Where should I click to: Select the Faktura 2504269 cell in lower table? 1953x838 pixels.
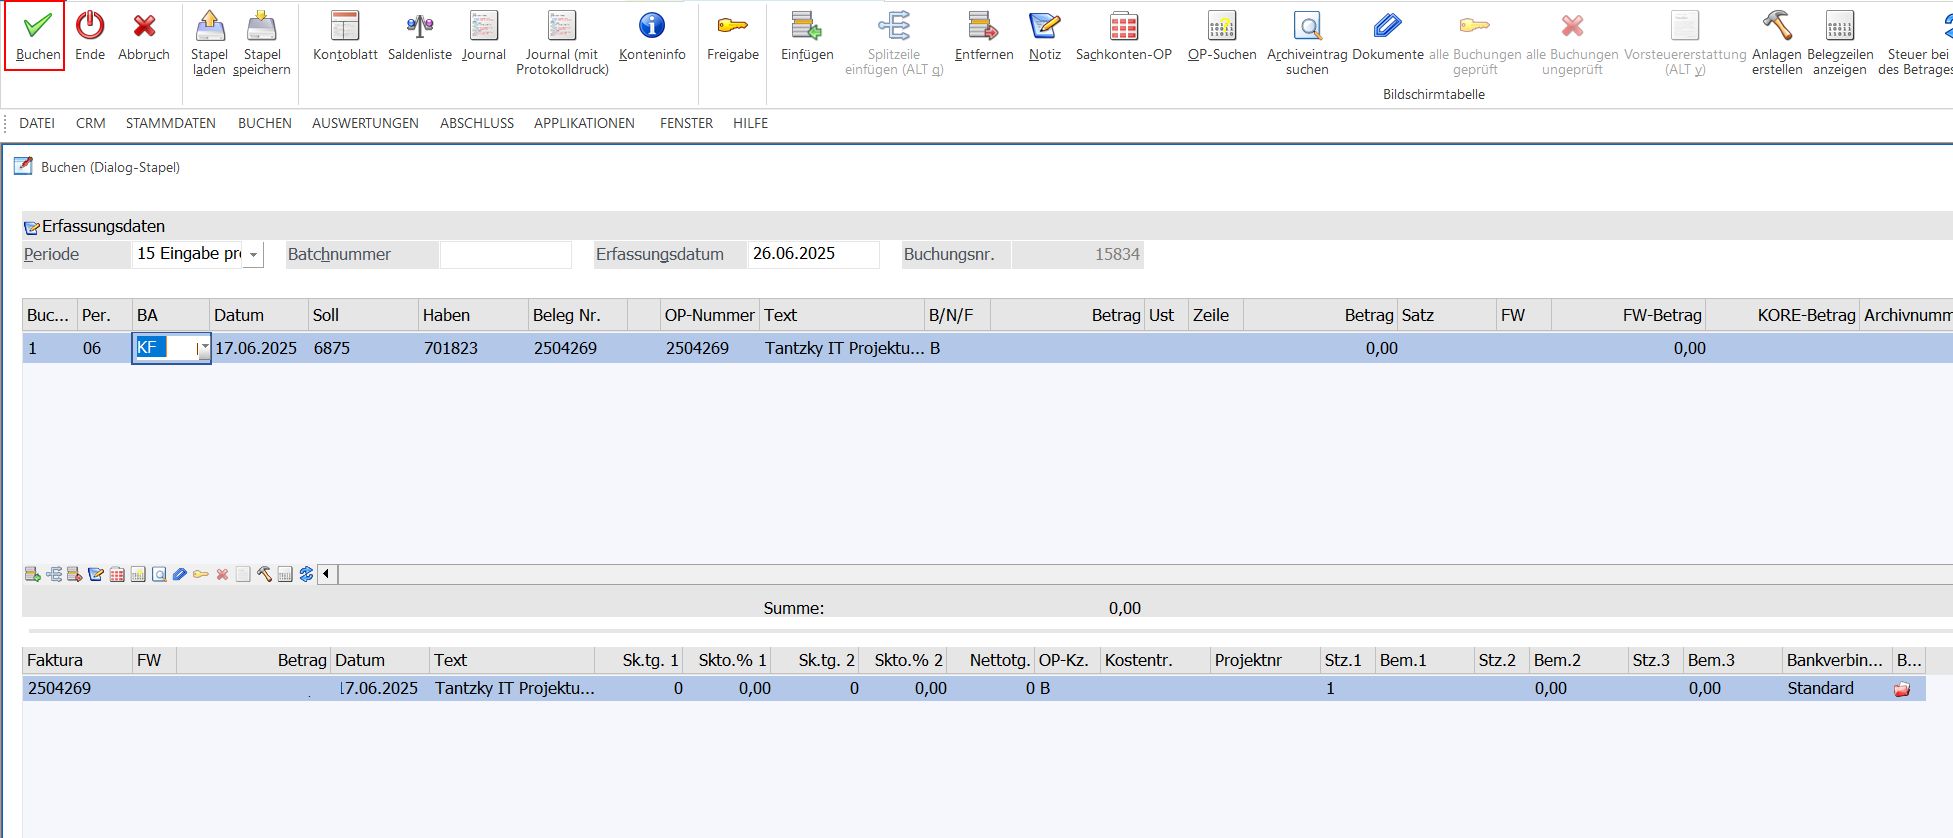click(77, 688)
